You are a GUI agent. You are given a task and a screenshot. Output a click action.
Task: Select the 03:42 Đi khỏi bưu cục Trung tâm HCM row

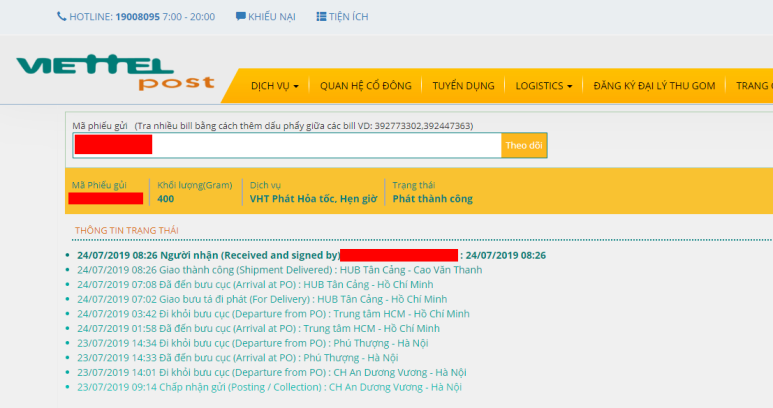click(x=273, y=314)
